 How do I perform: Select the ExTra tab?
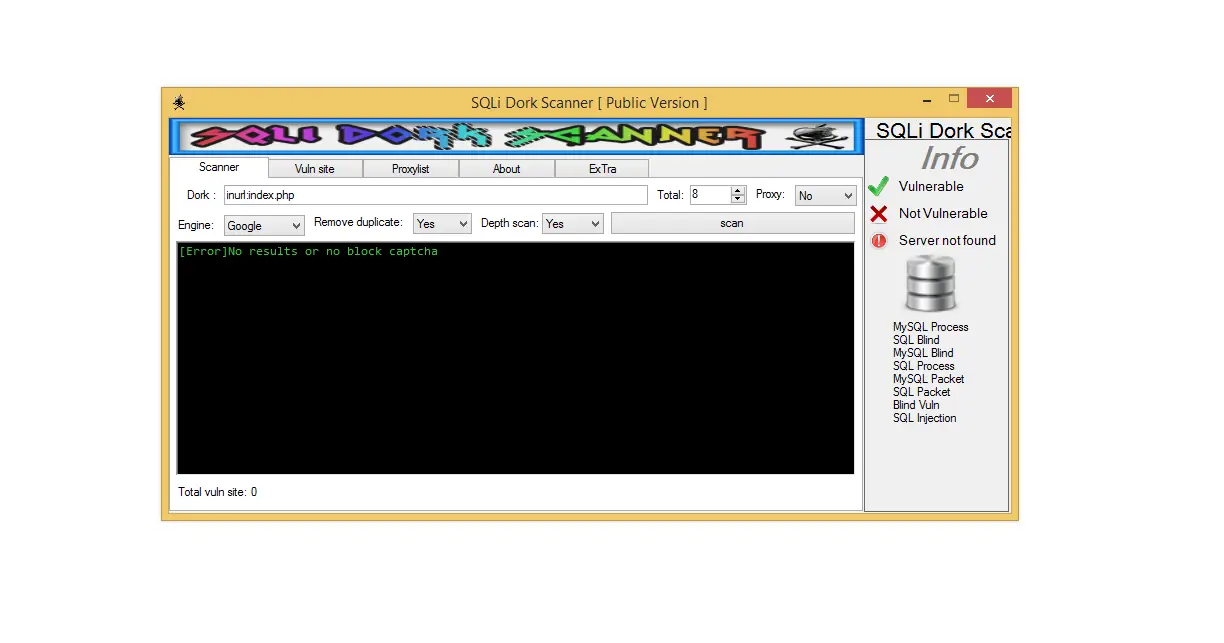602,168
